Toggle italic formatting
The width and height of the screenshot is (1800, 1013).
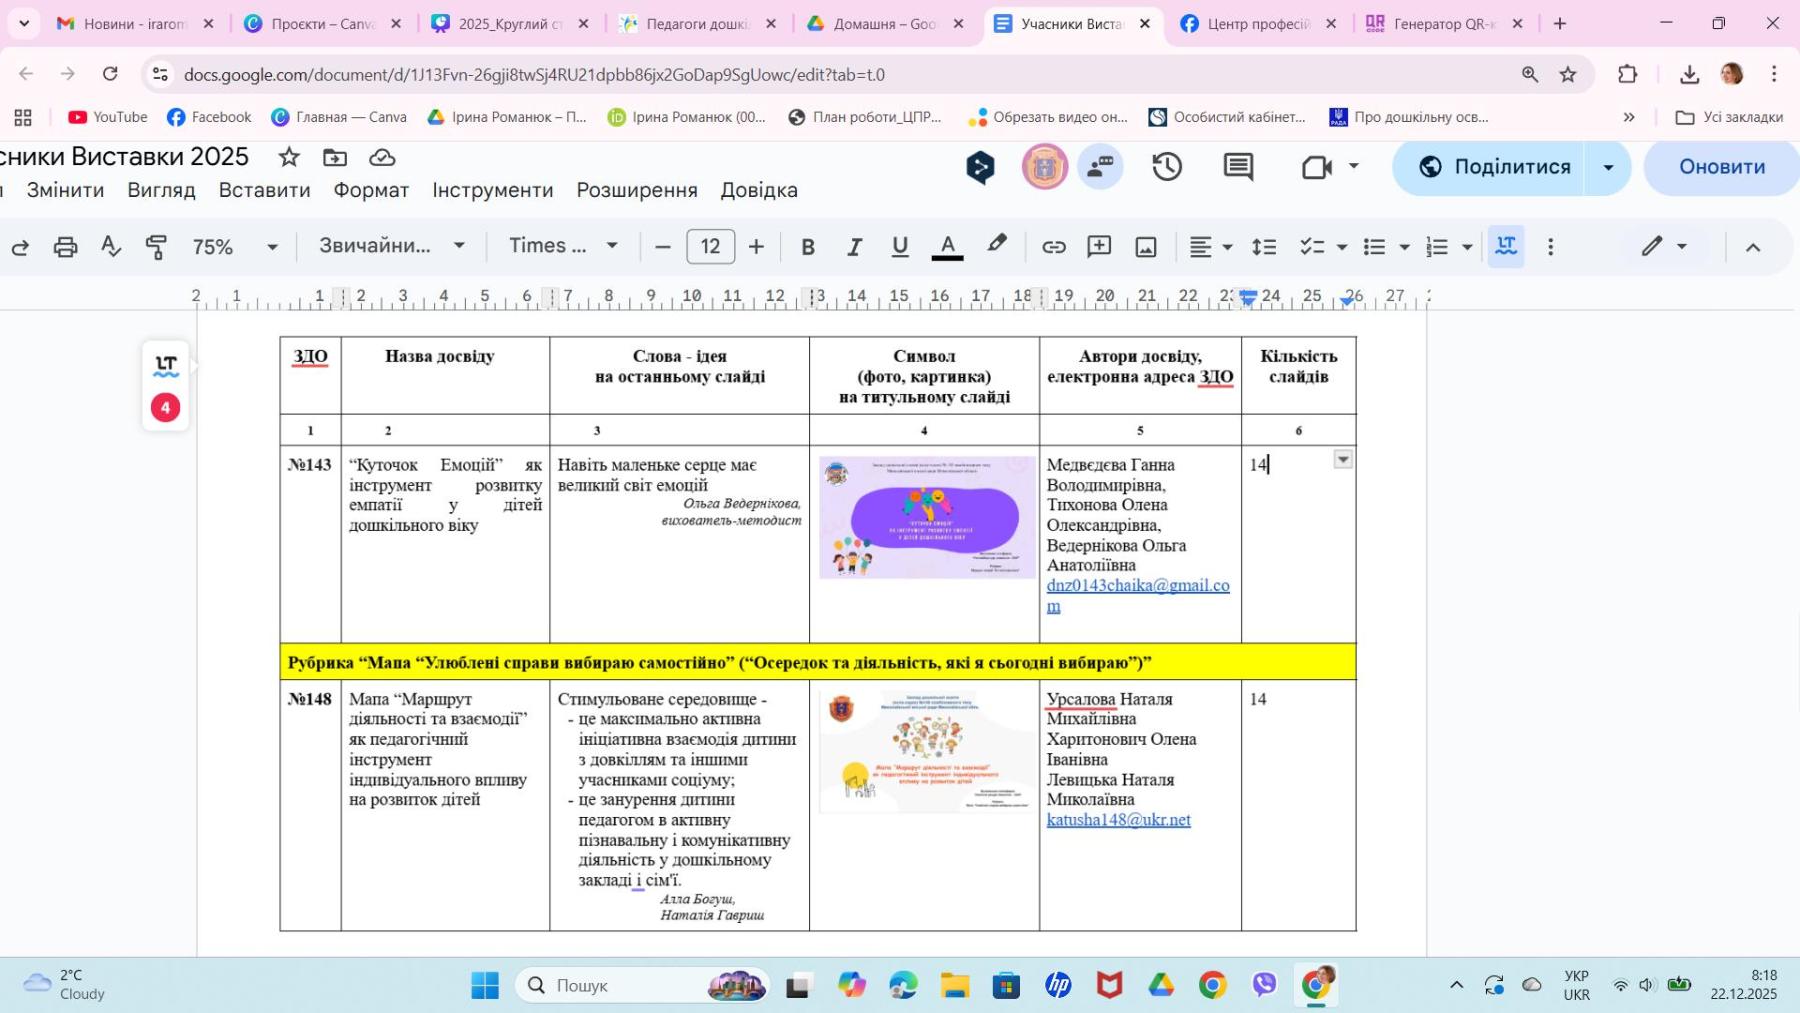(x=854, y=247)
